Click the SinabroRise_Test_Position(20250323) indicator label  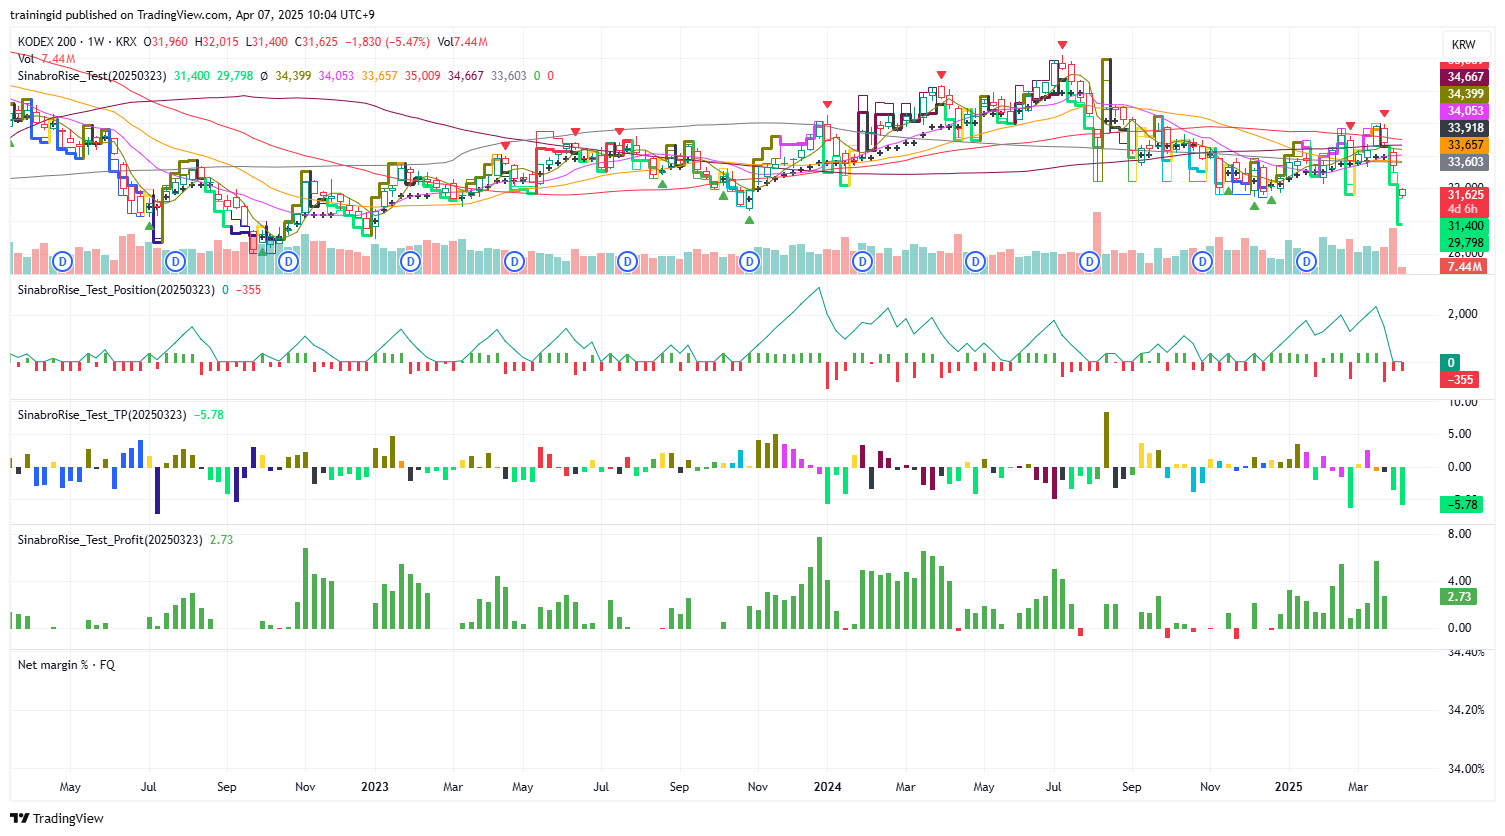pos(116,290)
